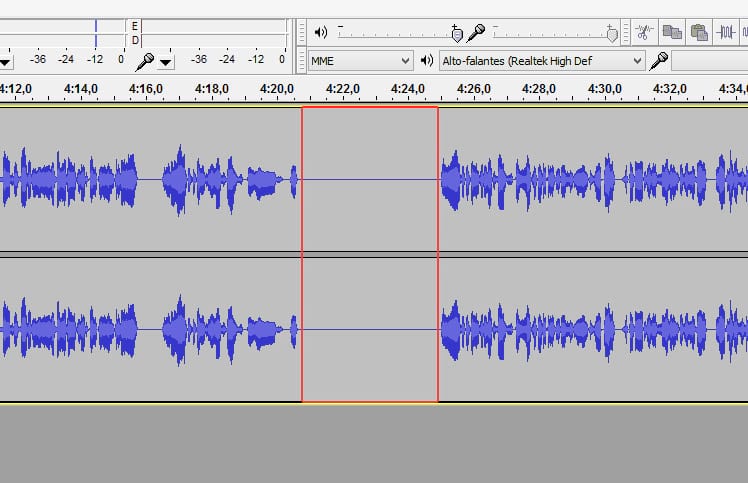Click the recording meter microphone icon
Image resolution: width=748 pixels, height=483 pixels.
pyautogui.click(x=145, y=62)
